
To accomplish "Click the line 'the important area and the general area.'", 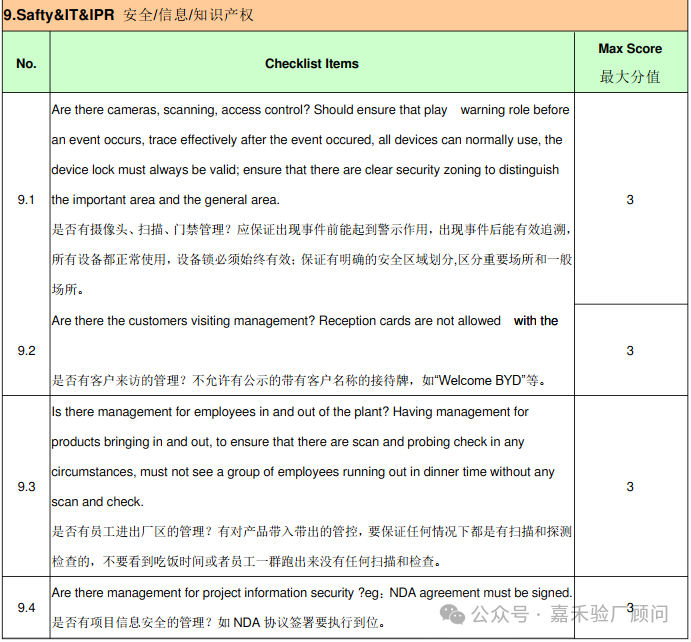I will (166, 200).
